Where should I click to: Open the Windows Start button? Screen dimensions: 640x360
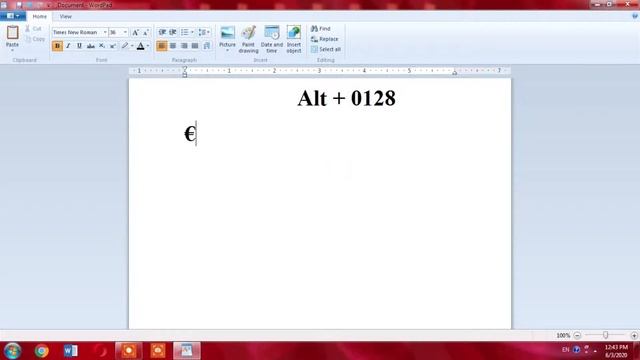[x=12, y=351]
